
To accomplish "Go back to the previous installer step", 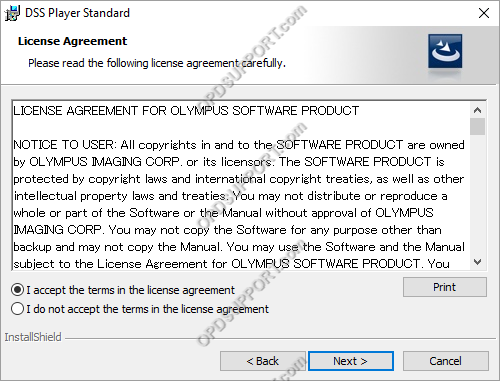I will point(263,361).
